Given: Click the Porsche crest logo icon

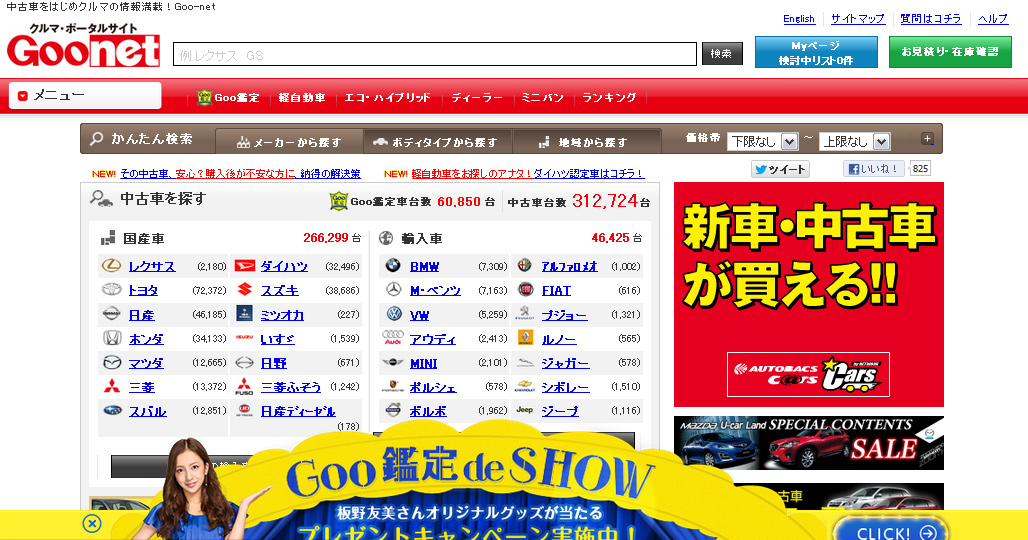Looking at the screenshot, I should (393, 387).
